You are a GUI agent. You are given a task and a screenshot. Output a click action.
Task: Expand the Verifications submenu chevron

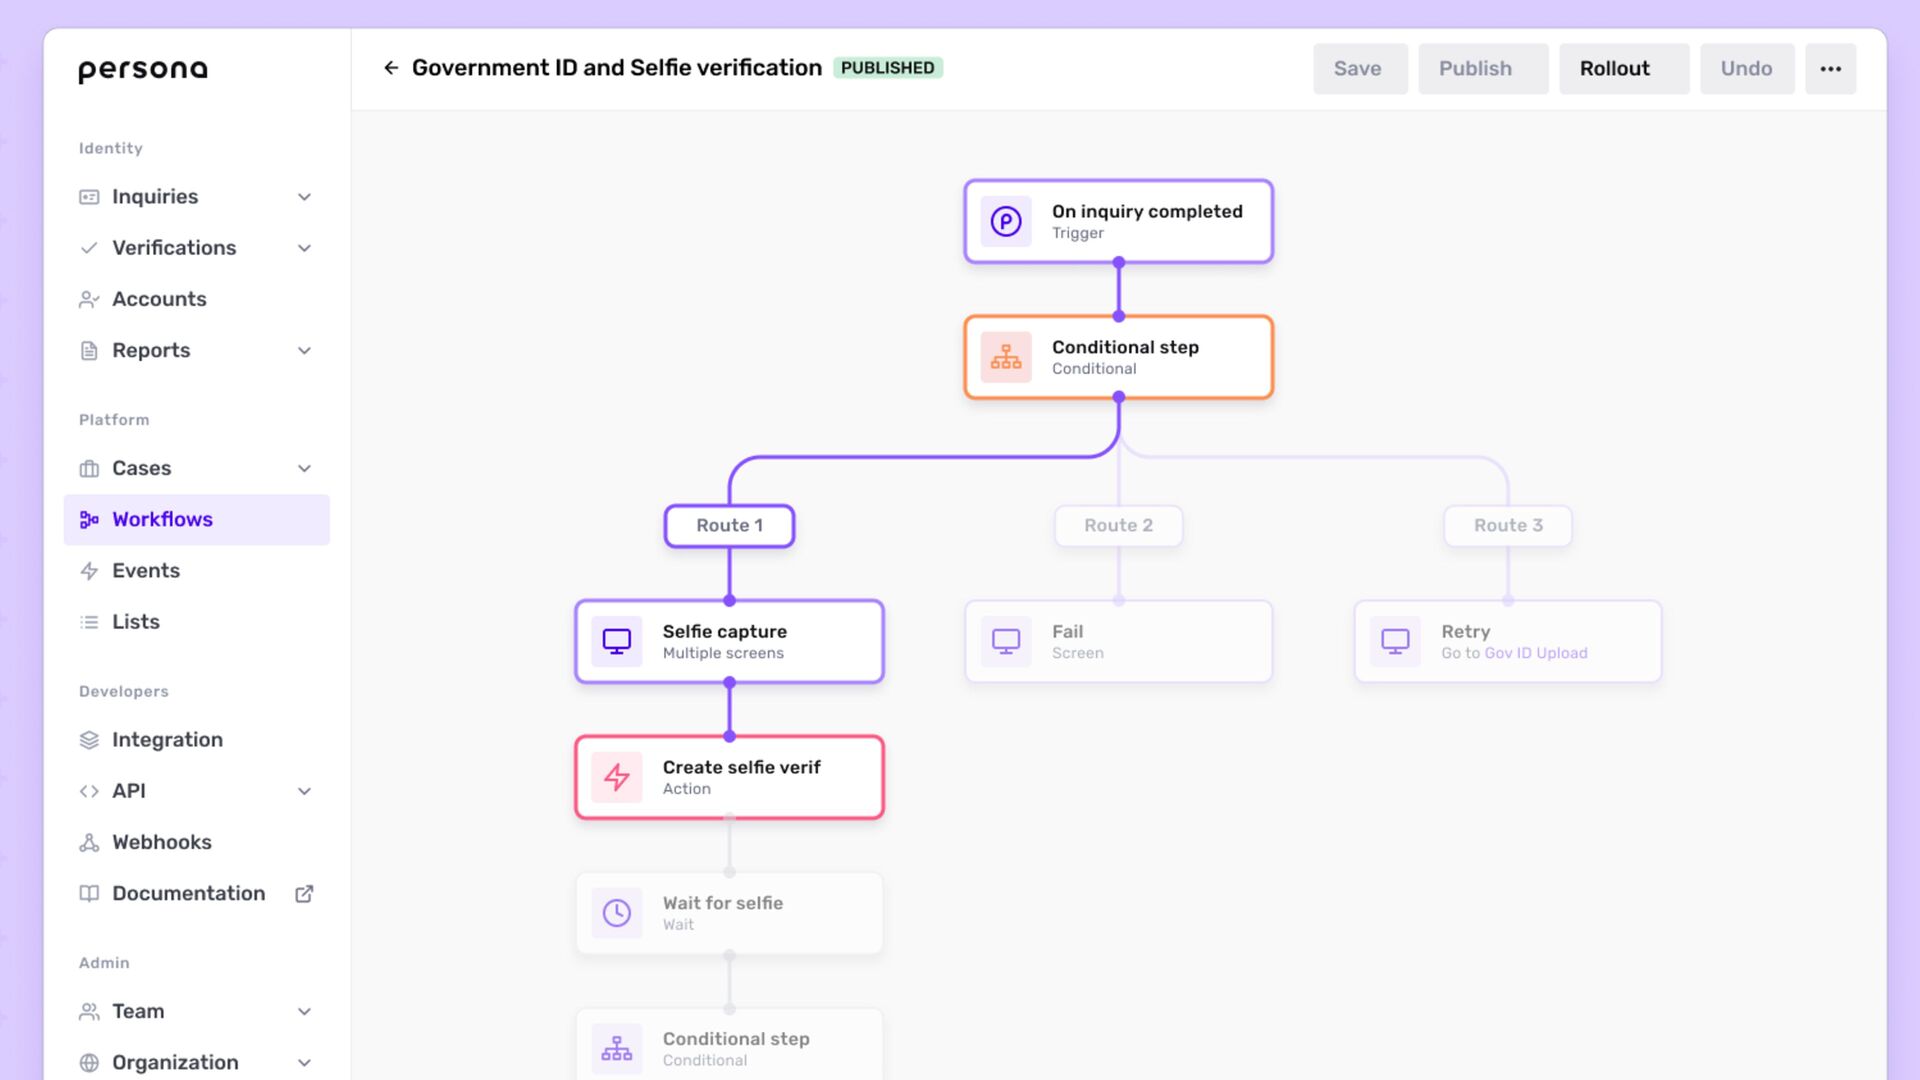pos(304,248)
